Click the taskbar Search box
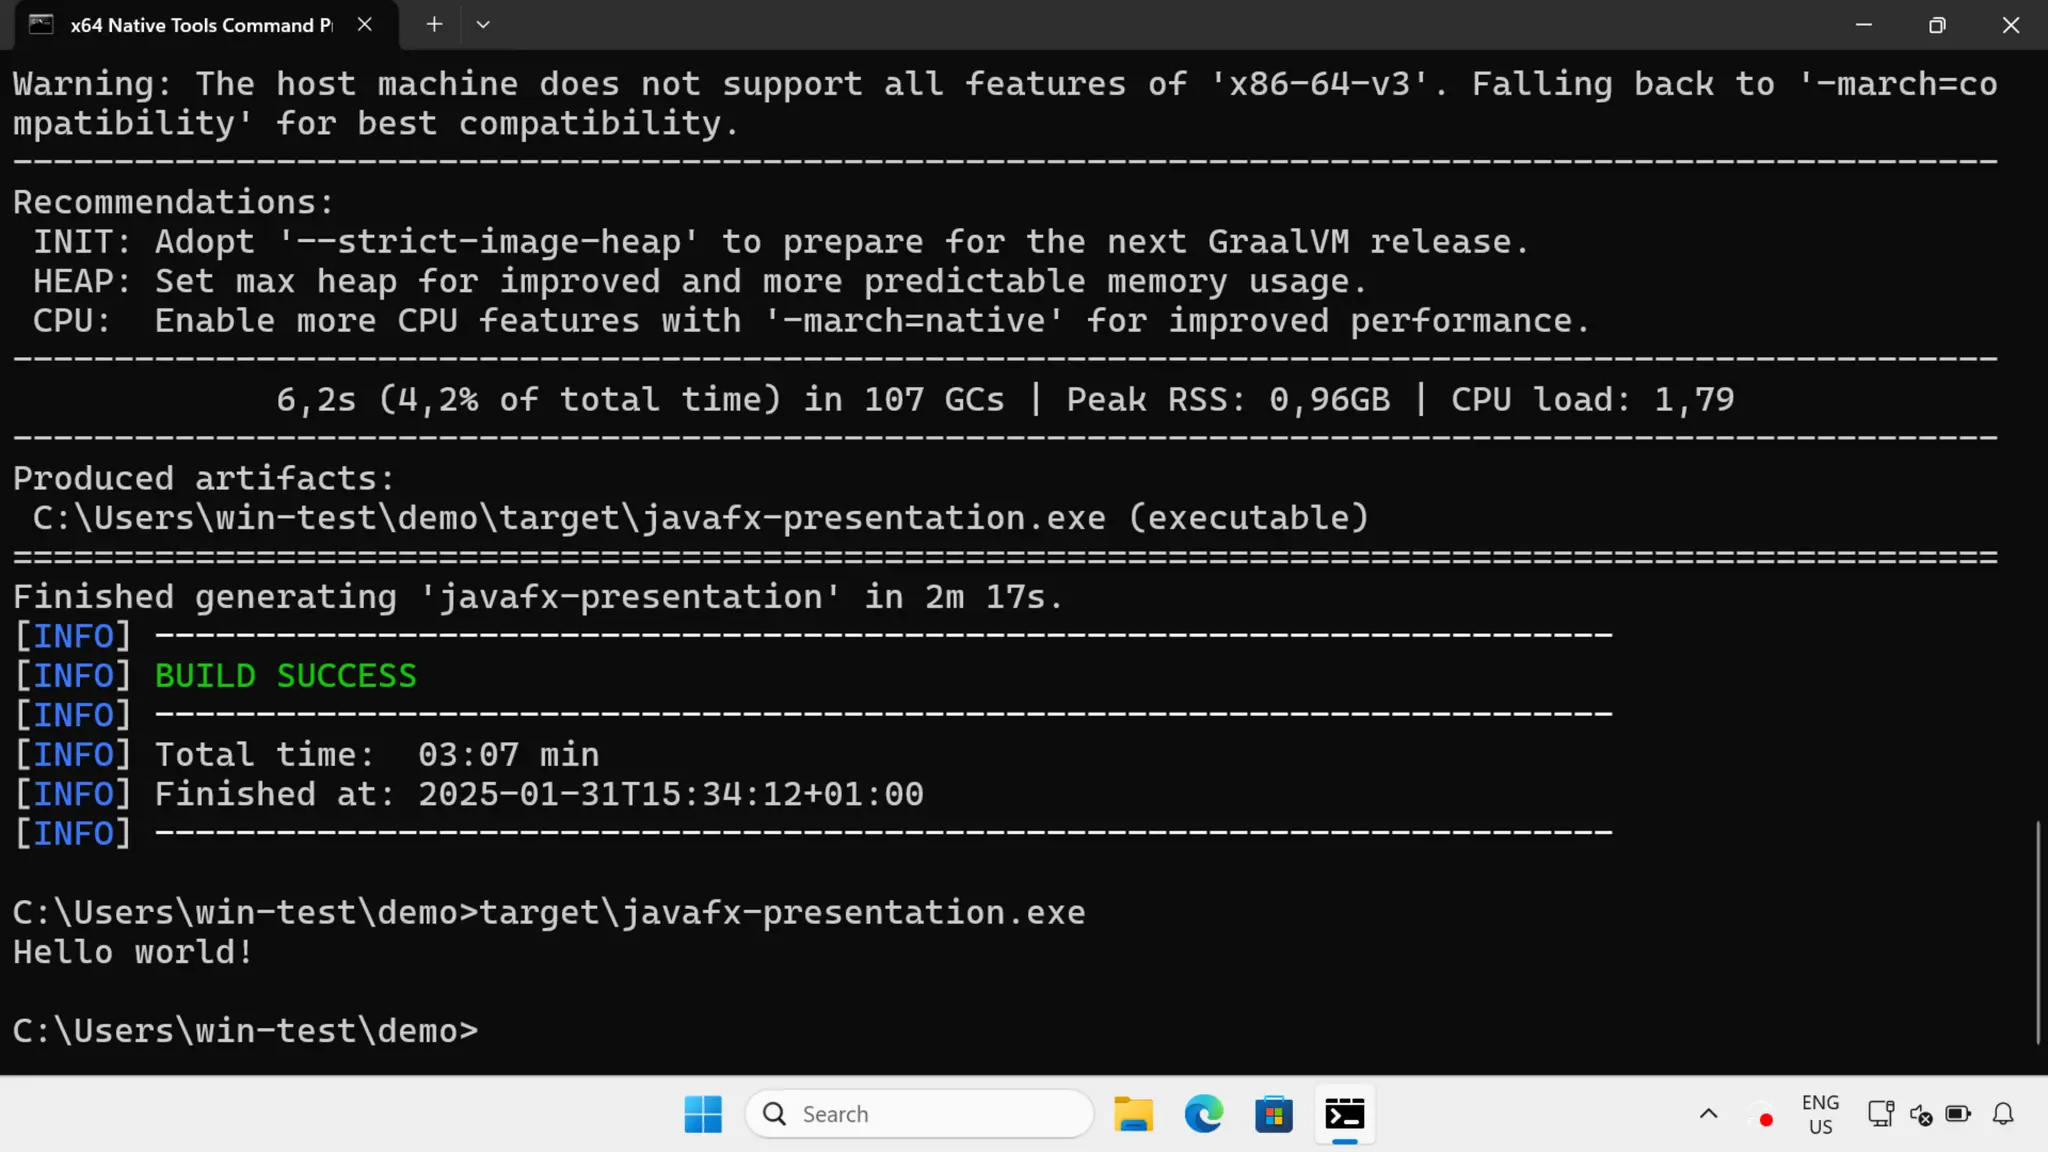2048x1152 pixels. [x=920, y=1114]
